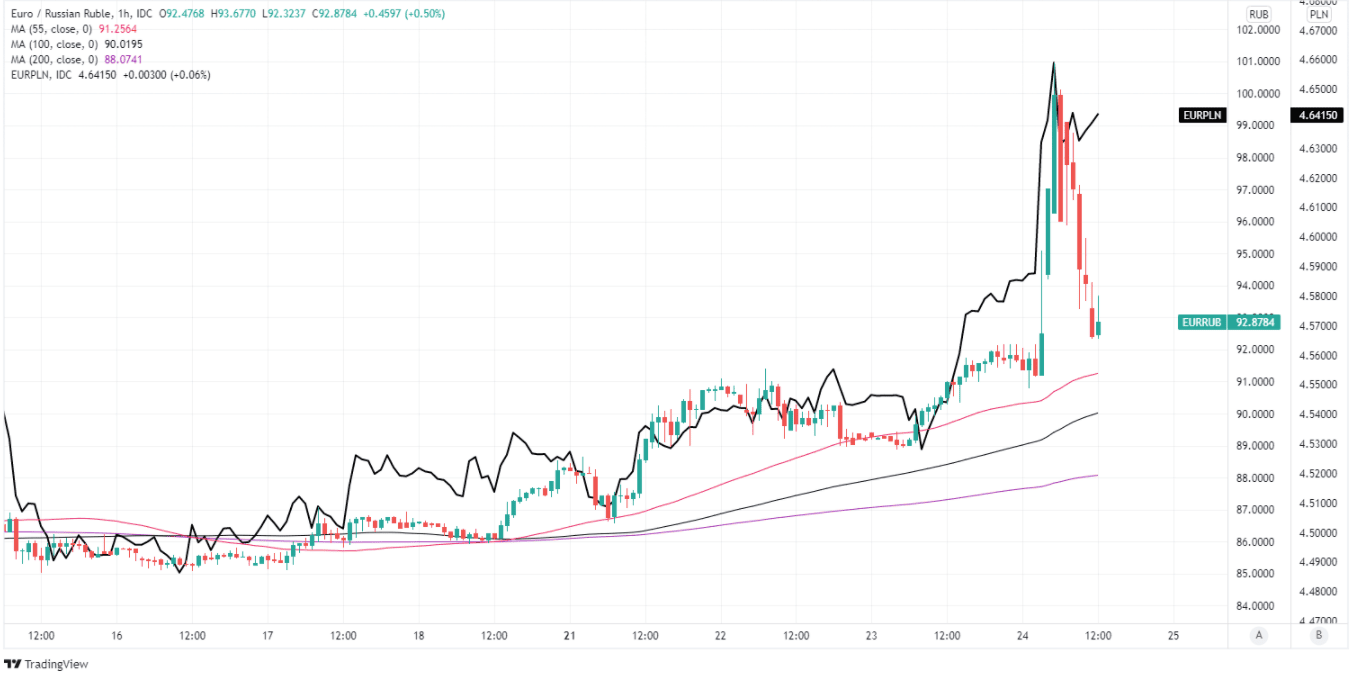Open the PLN currency selector
The width and height of the screenshot is (1350, 677).
coord(1319,14)
